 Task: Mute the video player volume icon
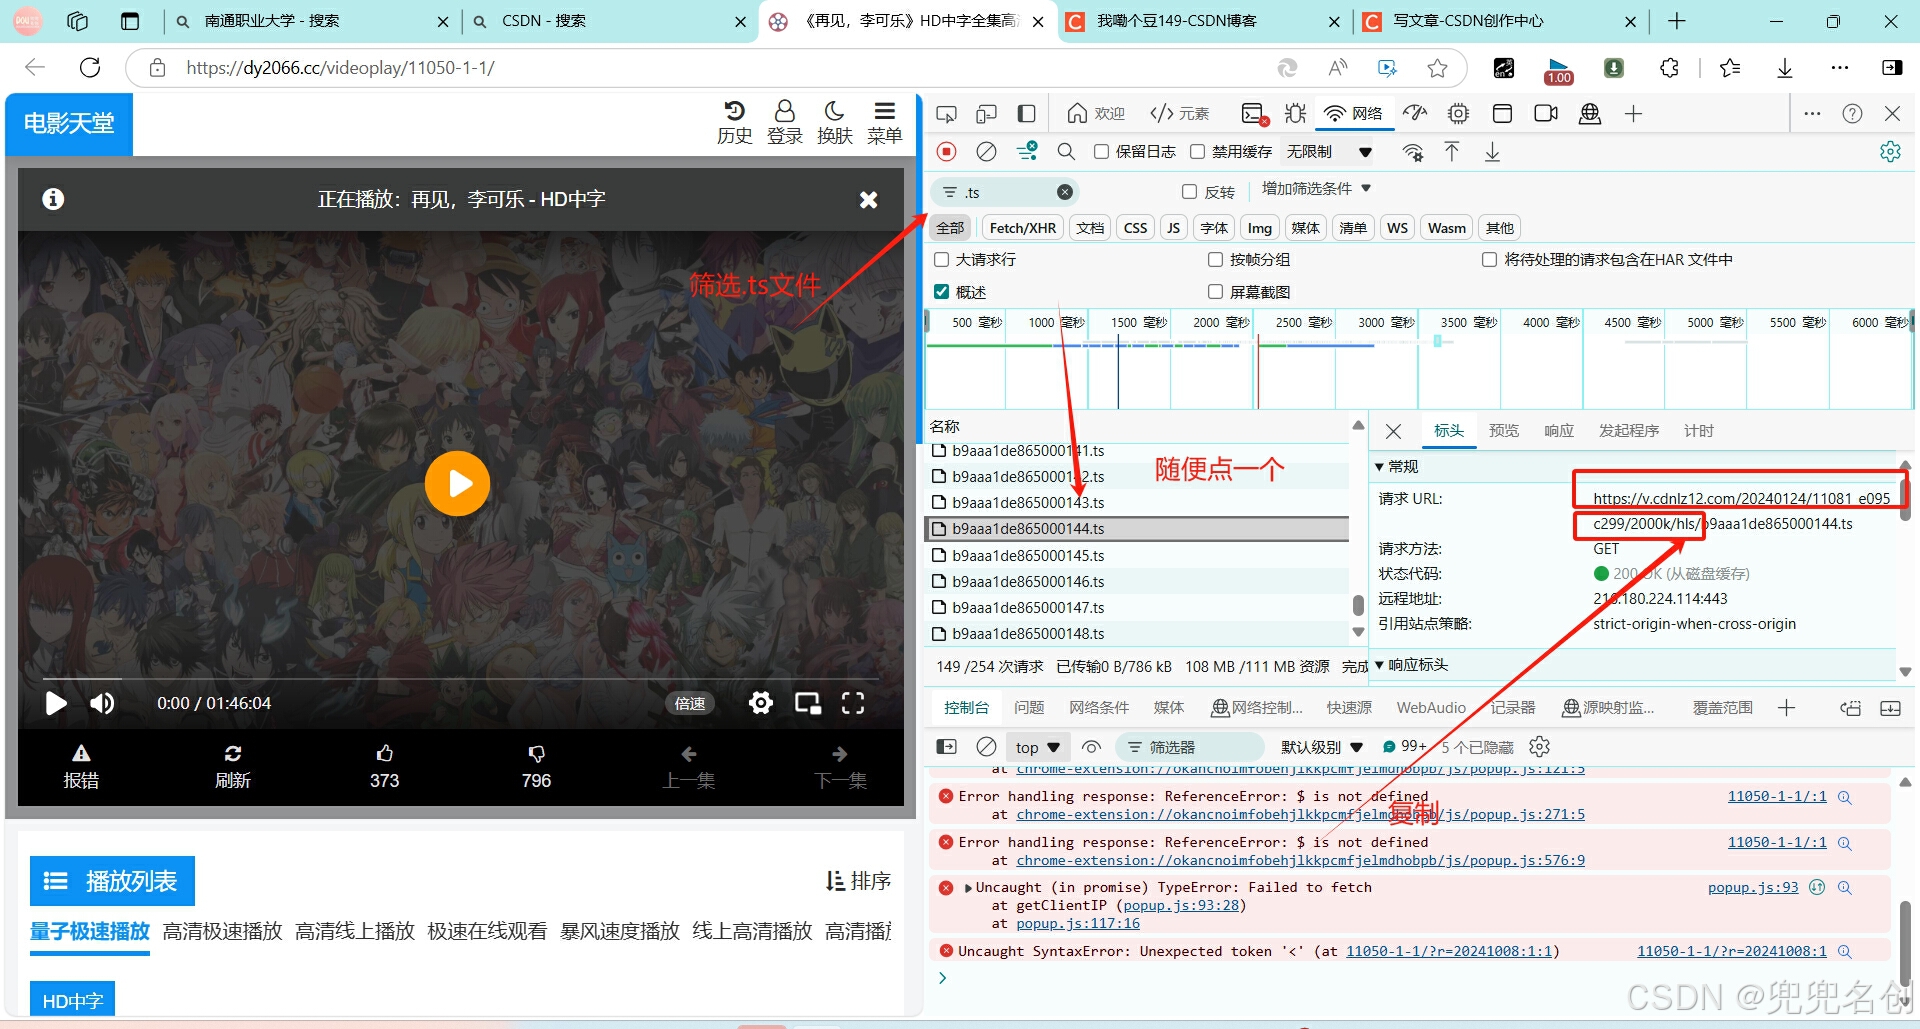pos(102,703)
